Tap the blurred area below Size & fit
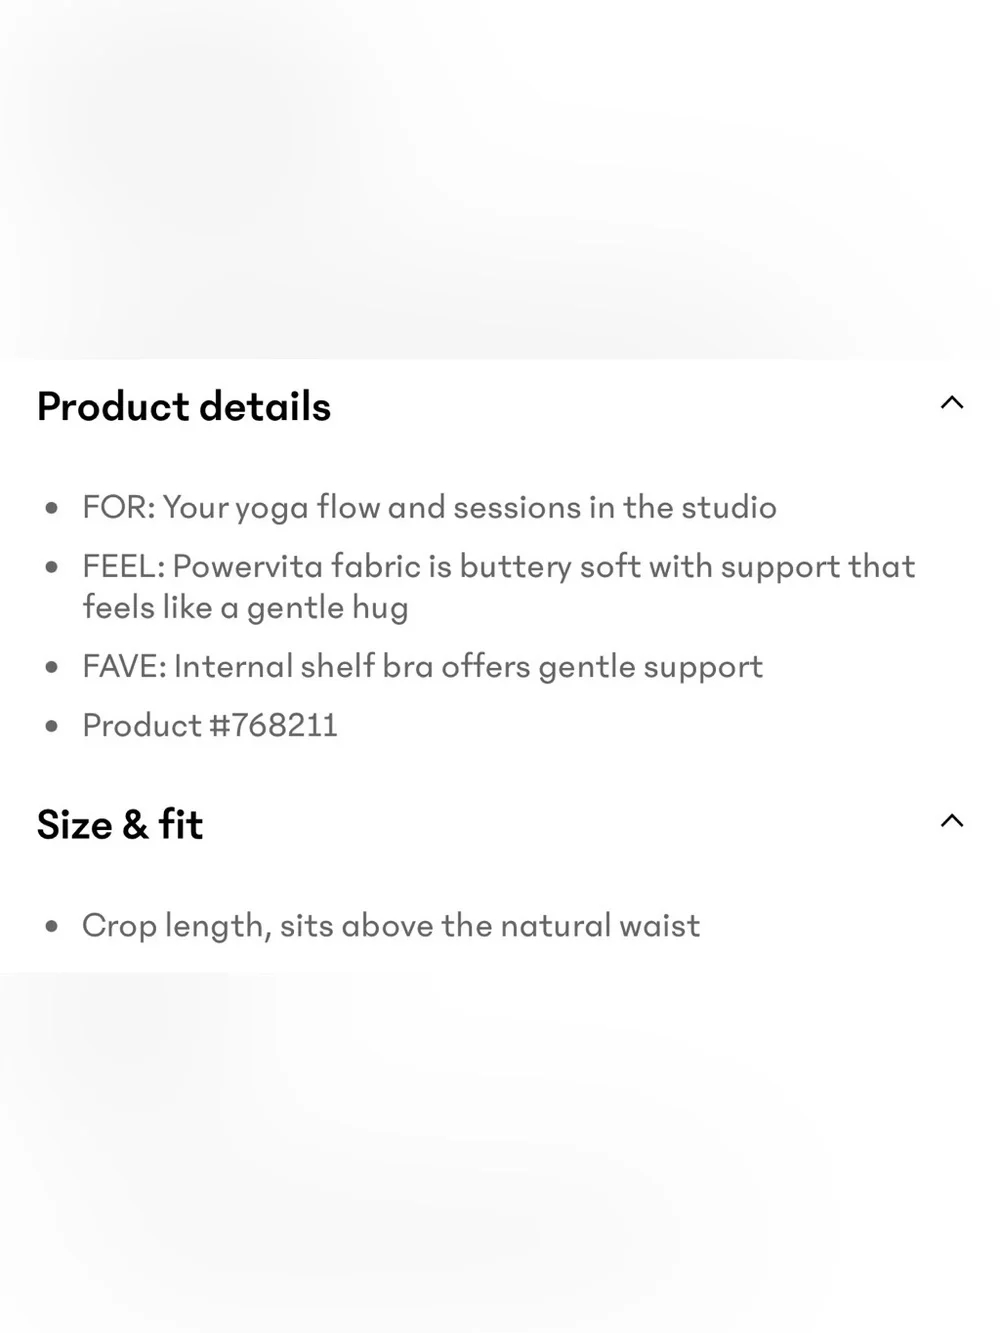The height and width of the screenshot is (1333, 1000). (500, 1152)
